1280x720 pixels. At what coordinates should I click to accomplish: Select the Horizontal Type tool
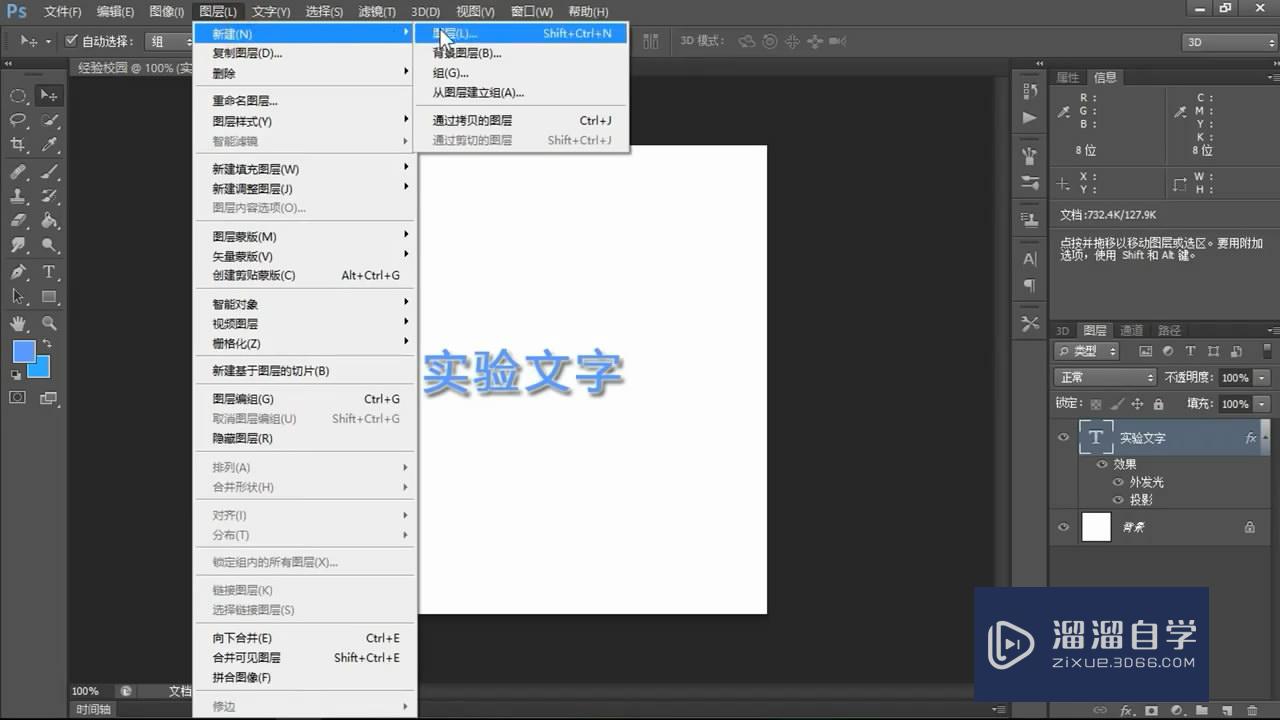click(49, 272)
